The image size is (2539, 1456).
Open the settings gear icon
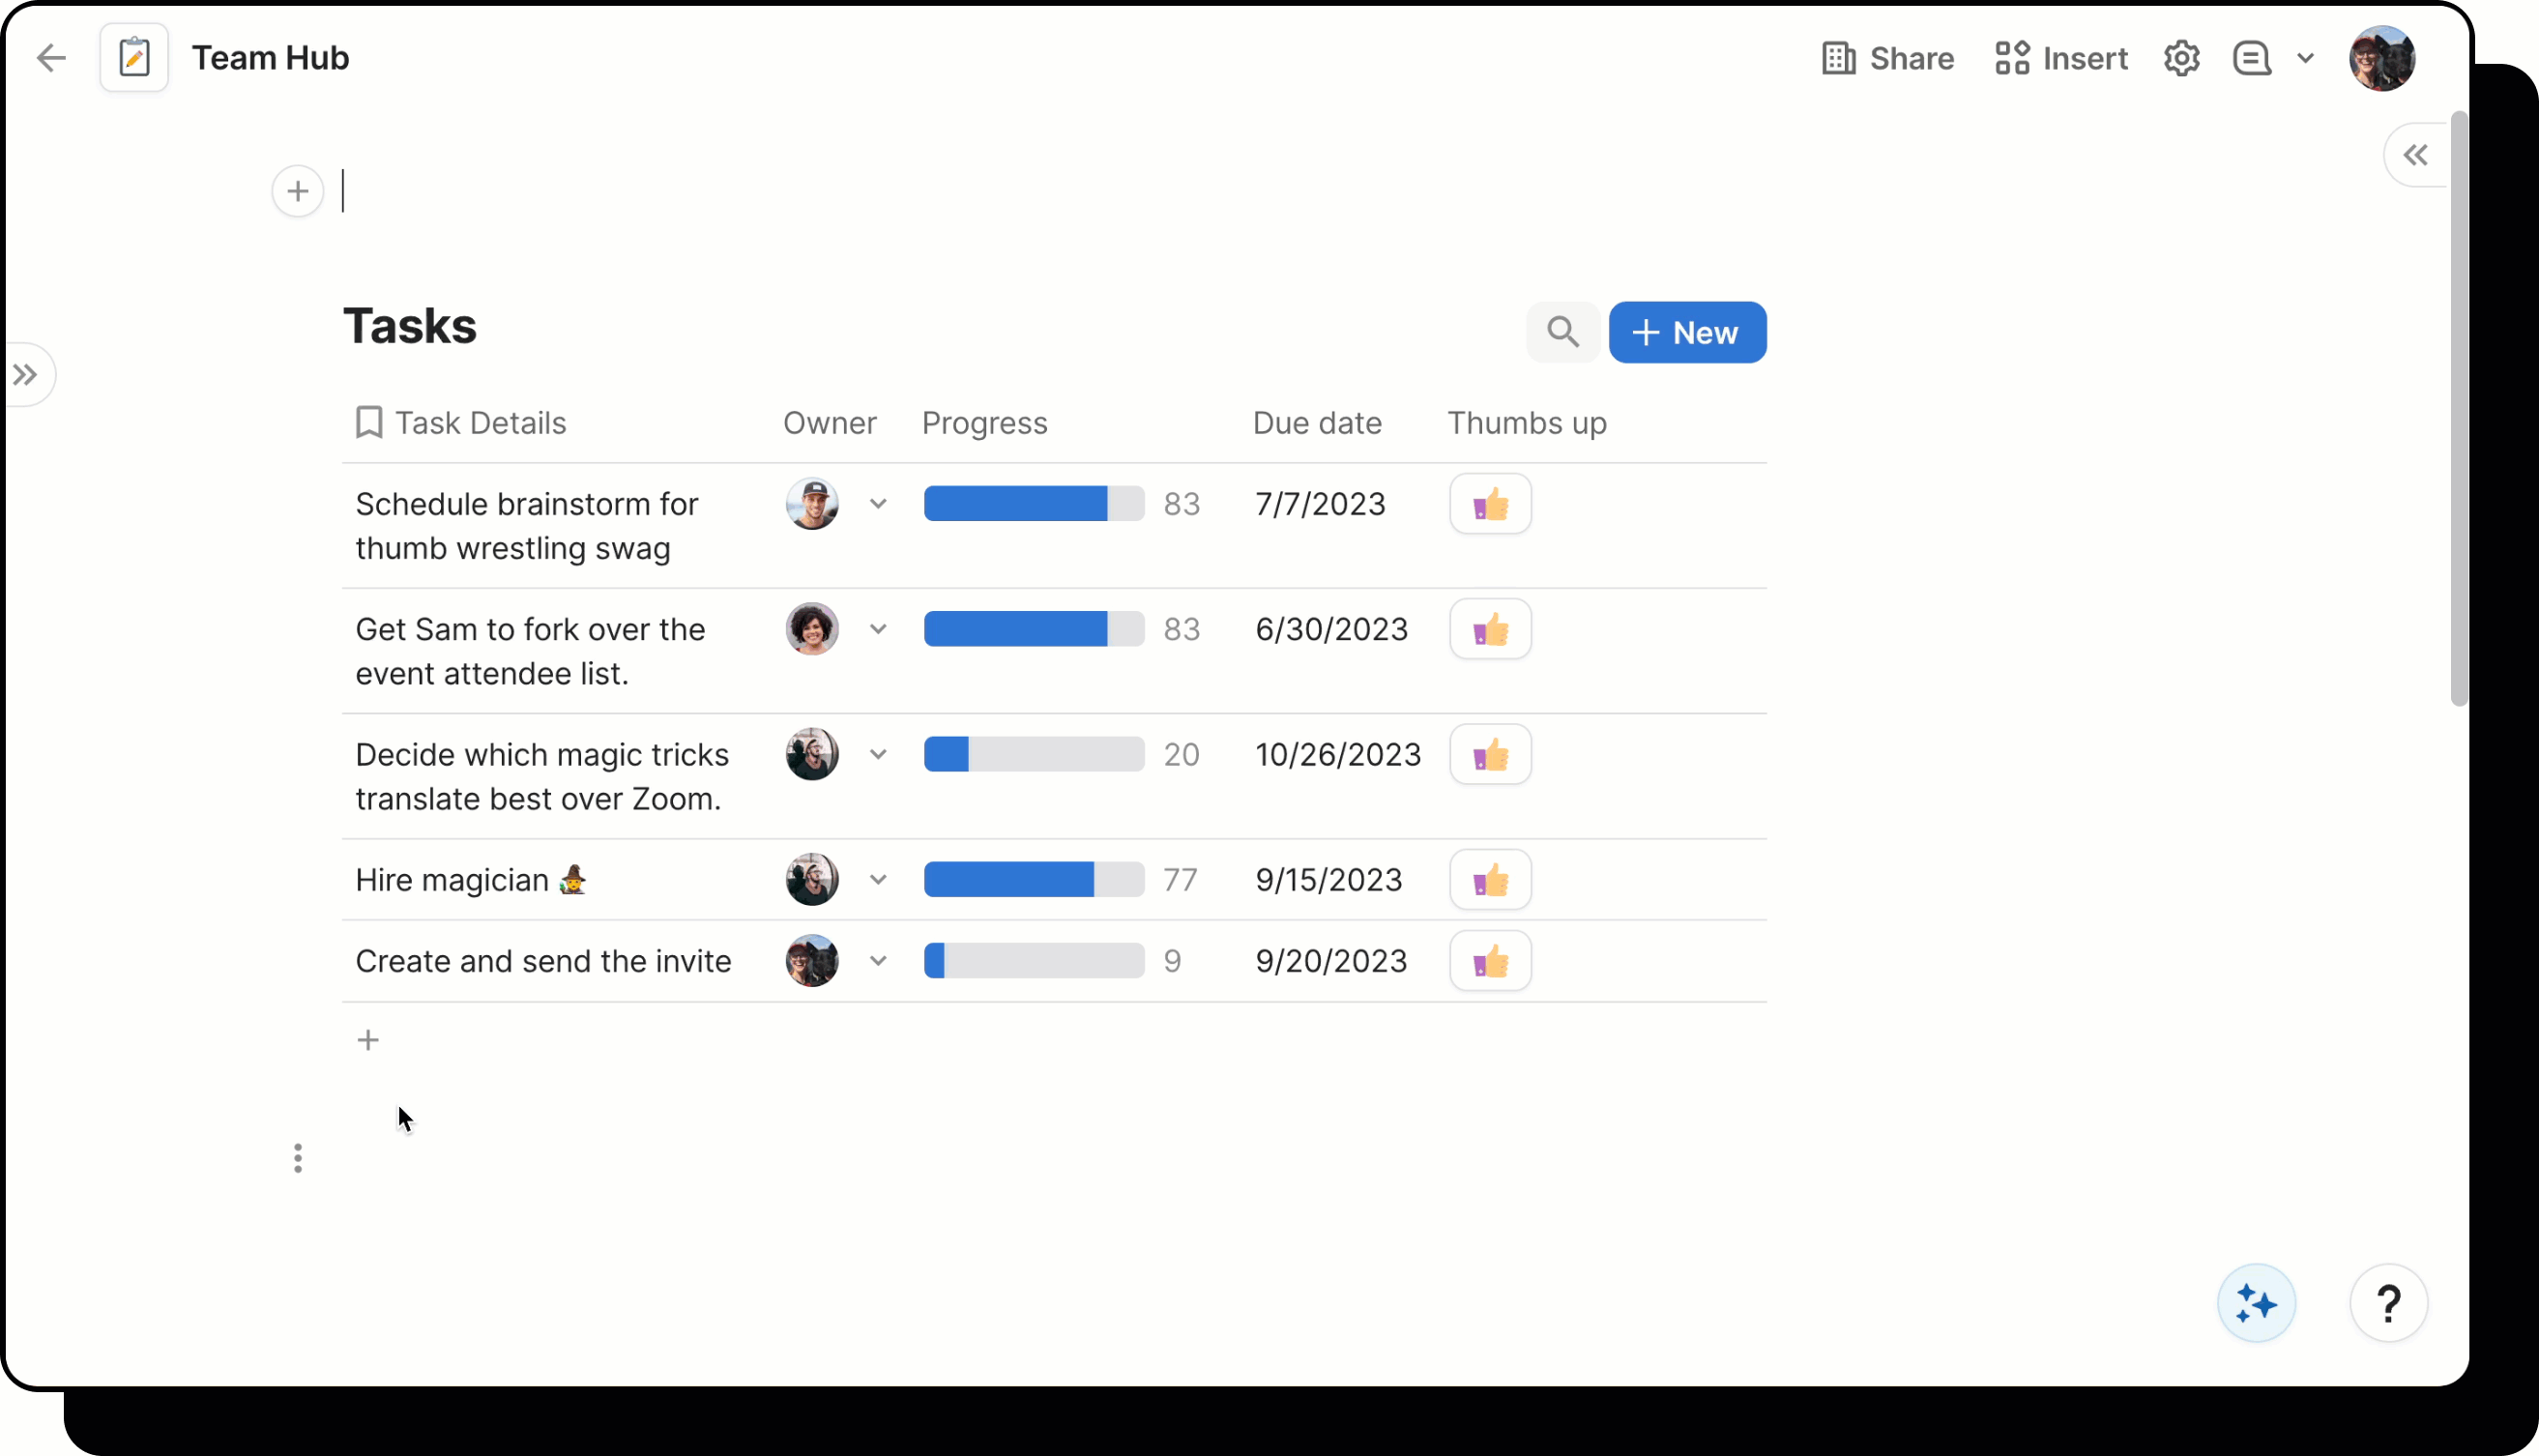2181,58
